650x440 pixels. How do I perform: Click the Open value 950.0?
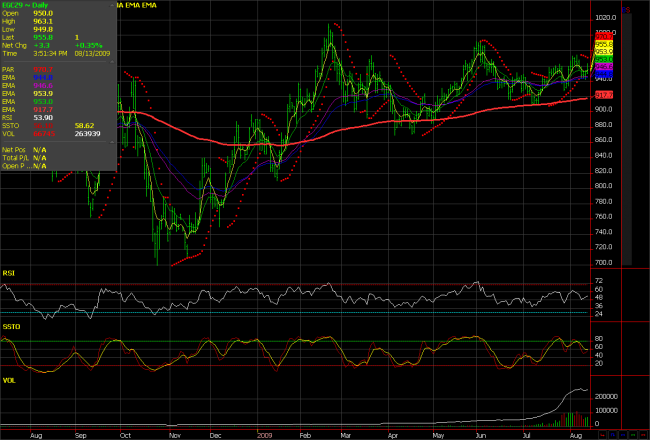point(43,13)
